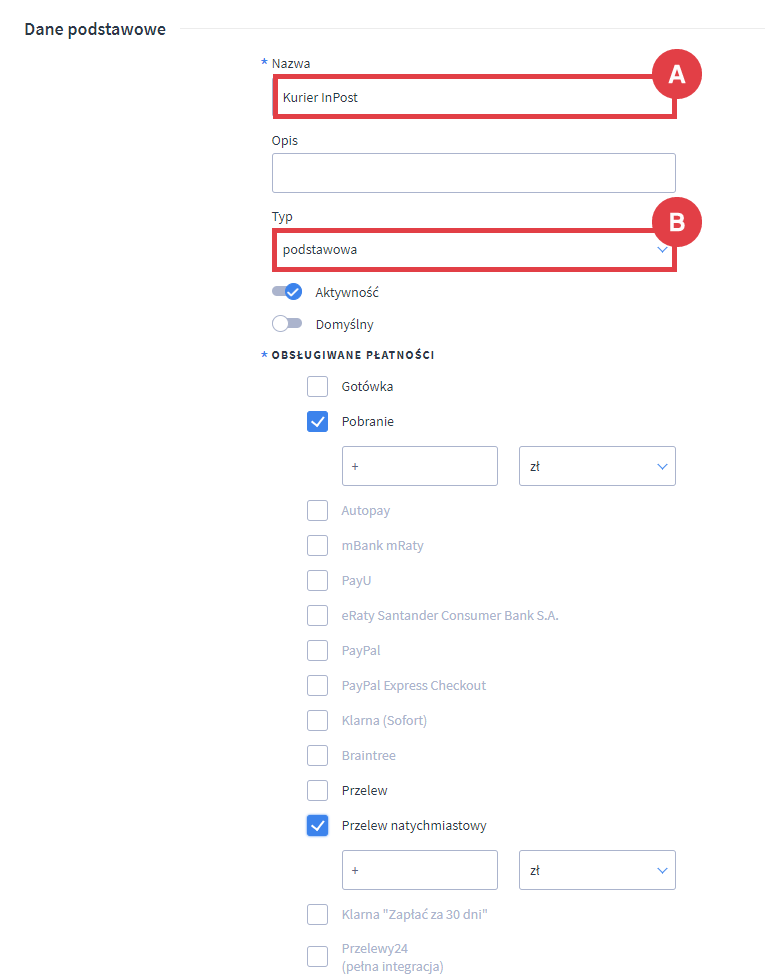Select the Przelew checkbox
Viewport: 765px width, 980px height.
317,790
